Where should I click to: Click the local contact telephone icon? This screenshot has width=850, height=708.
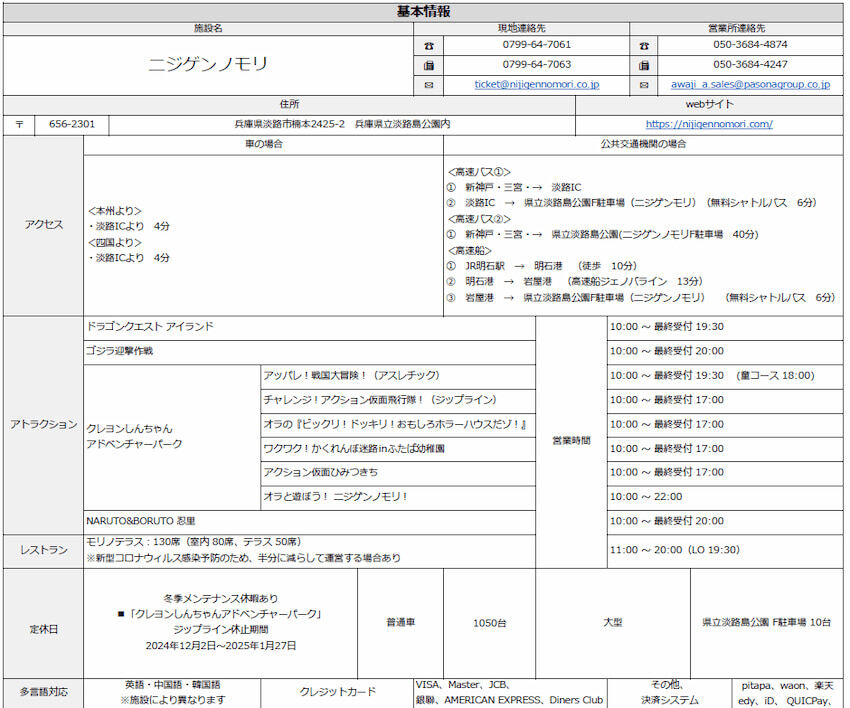coord(429,46)
